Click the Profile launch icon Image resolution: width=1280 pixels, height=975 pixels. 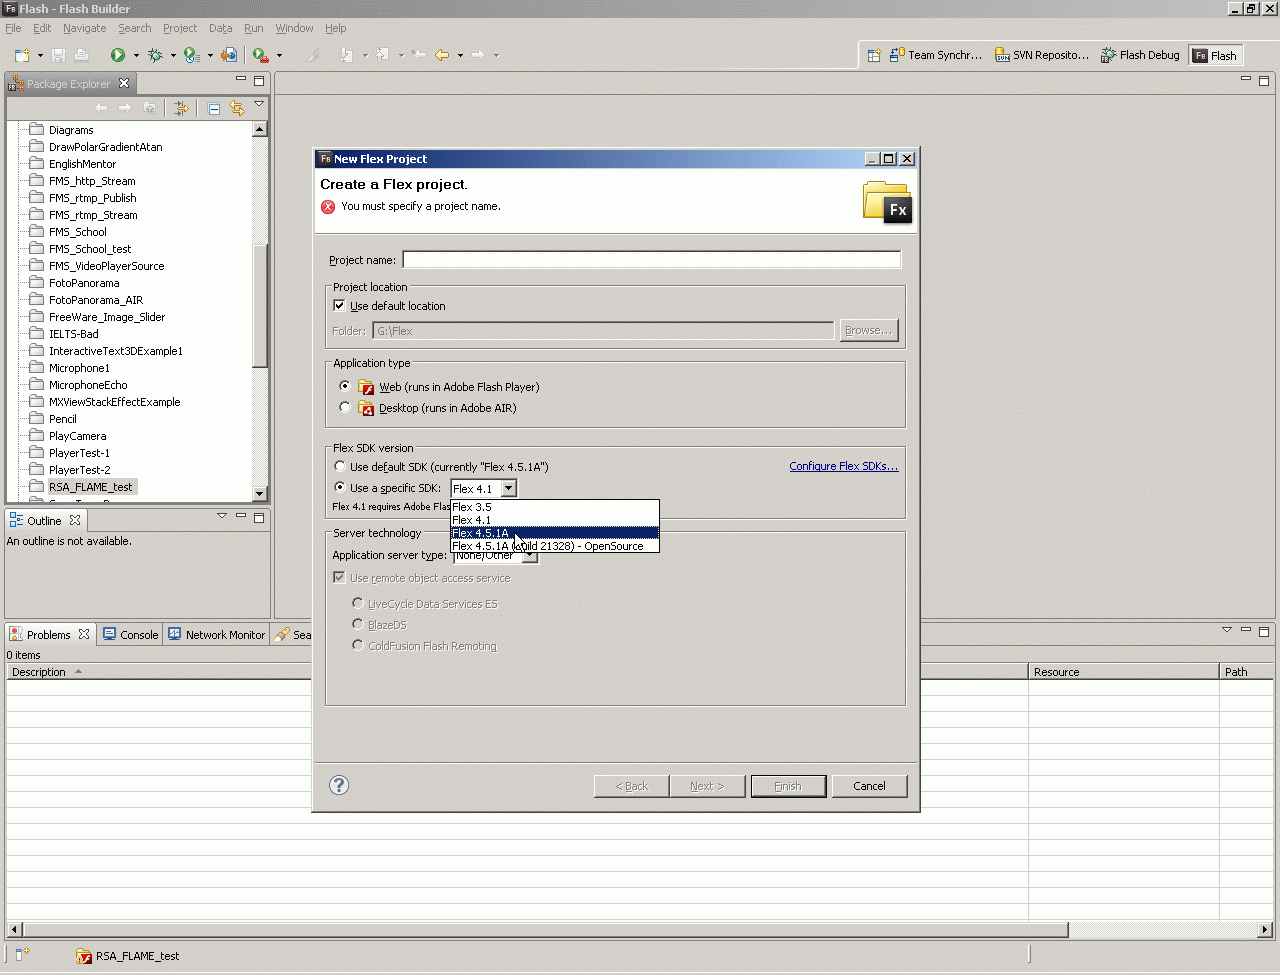click(x=191, y=55)
